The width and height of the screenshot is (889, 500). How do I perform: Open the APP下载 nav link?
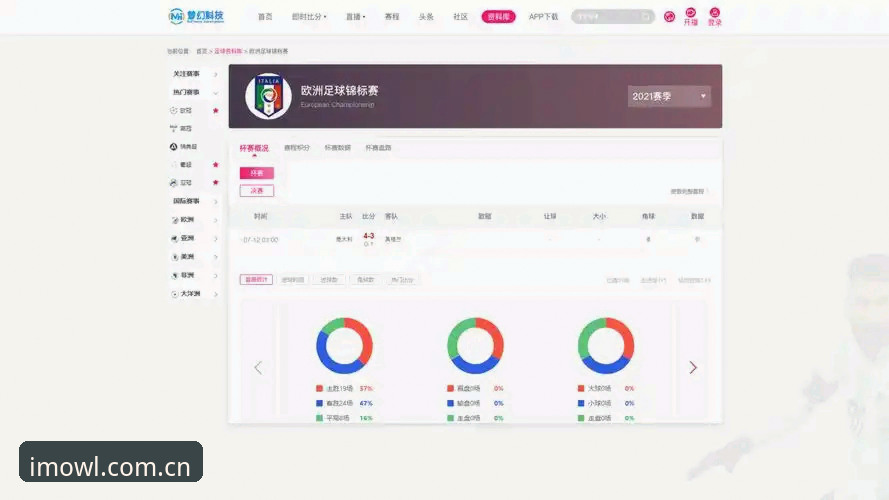543,17
